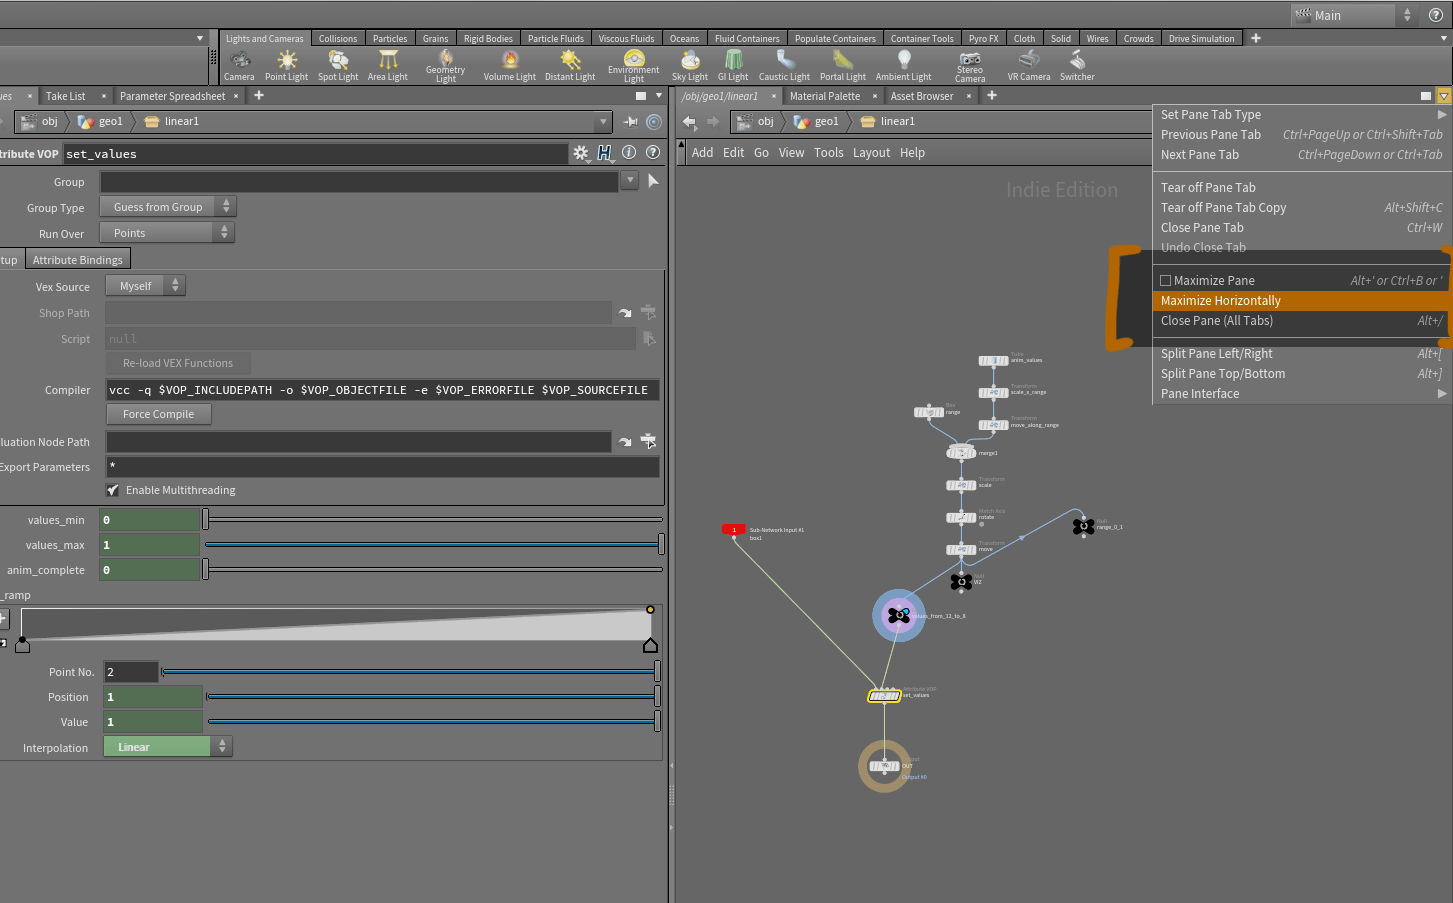
Task: Toggle Enable Multithreading checkbox
Action: [113, 490]
